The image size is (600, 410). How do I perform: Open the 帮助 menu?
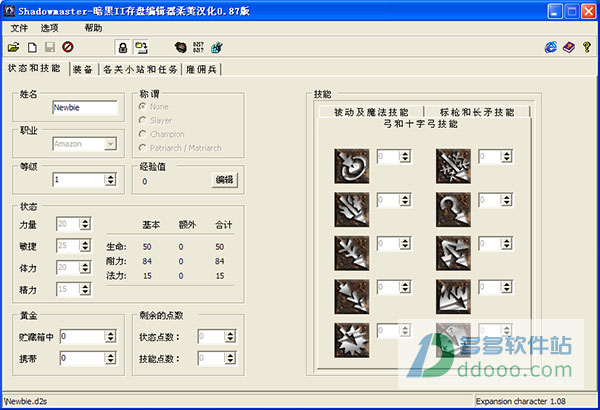(93, 28)
